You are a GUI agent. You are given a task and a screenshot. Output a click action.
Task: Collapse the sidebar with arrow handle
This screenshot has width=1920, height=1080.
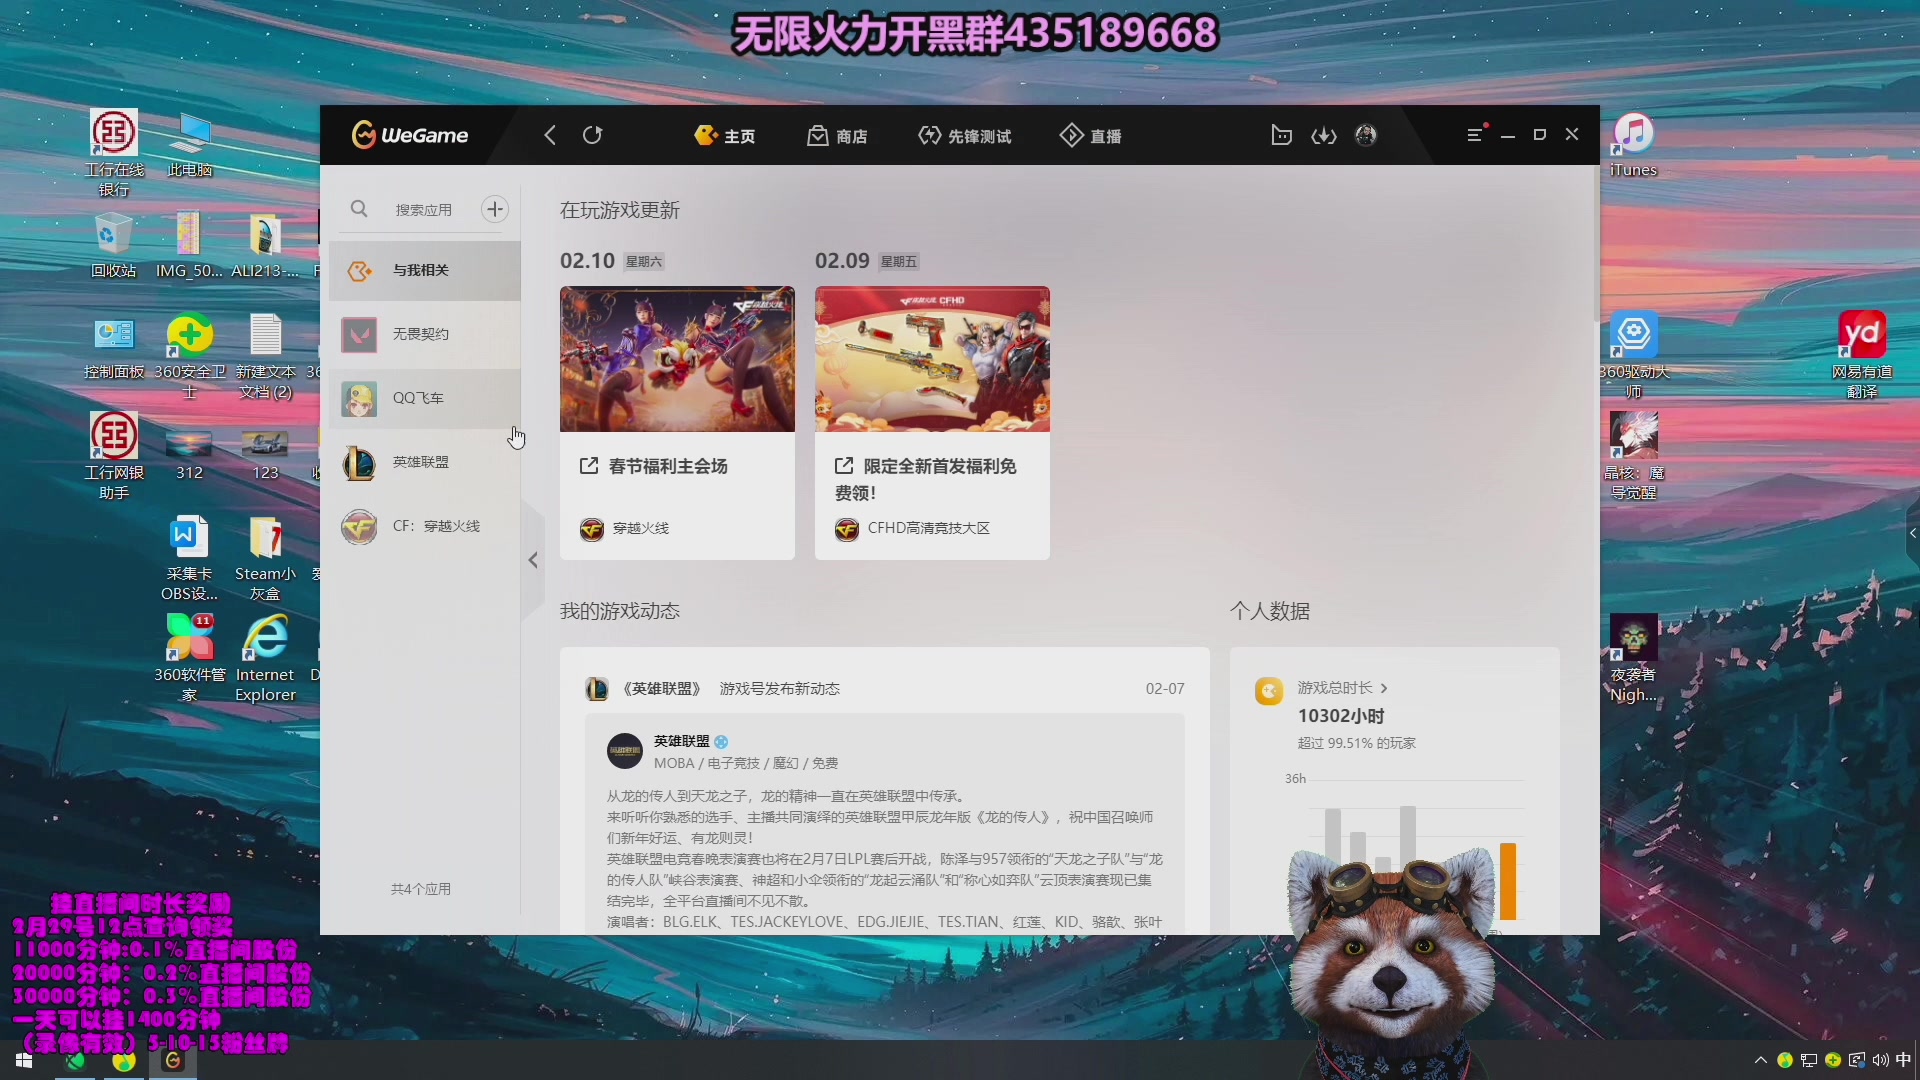pos(533,560)
